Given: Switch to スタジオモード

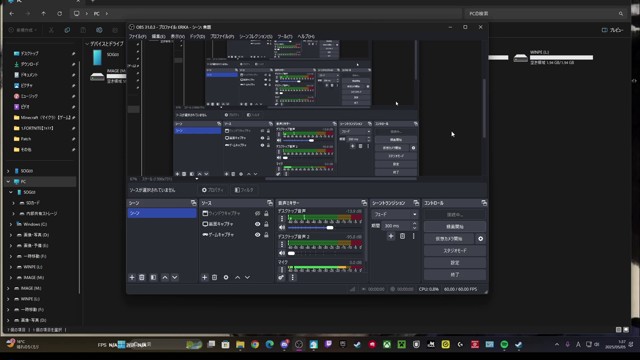Looking at the screenshot, I should click(455, 251).
